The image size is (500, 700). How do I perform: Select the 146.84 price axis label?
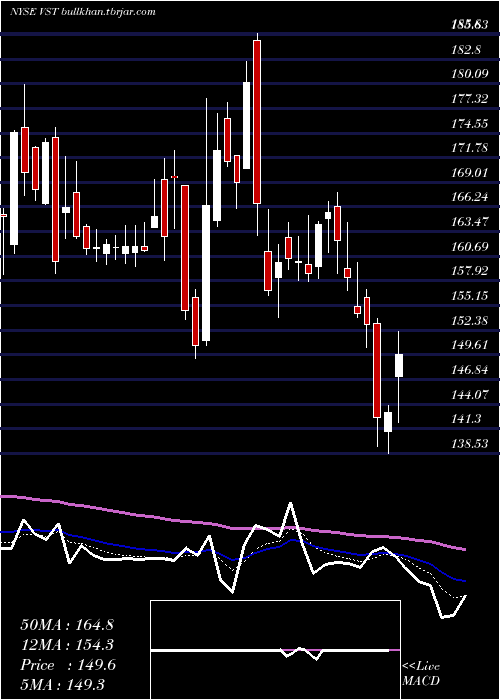pos(470,370)
